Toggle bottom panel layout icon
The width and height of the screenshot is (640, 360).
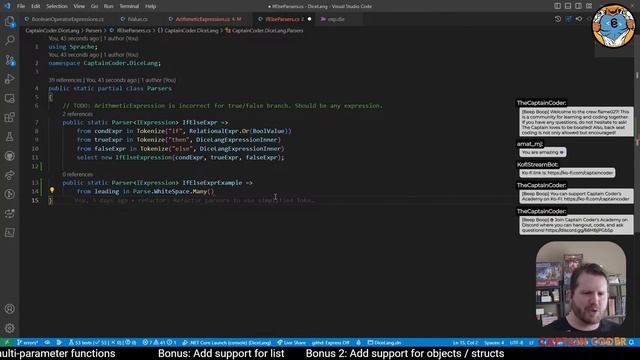(x=568, y=6)
